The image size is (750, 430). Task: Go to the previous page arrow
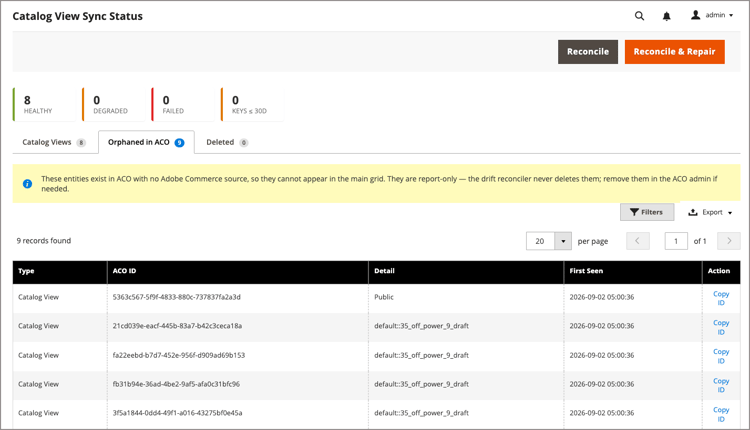coord(638,241)
